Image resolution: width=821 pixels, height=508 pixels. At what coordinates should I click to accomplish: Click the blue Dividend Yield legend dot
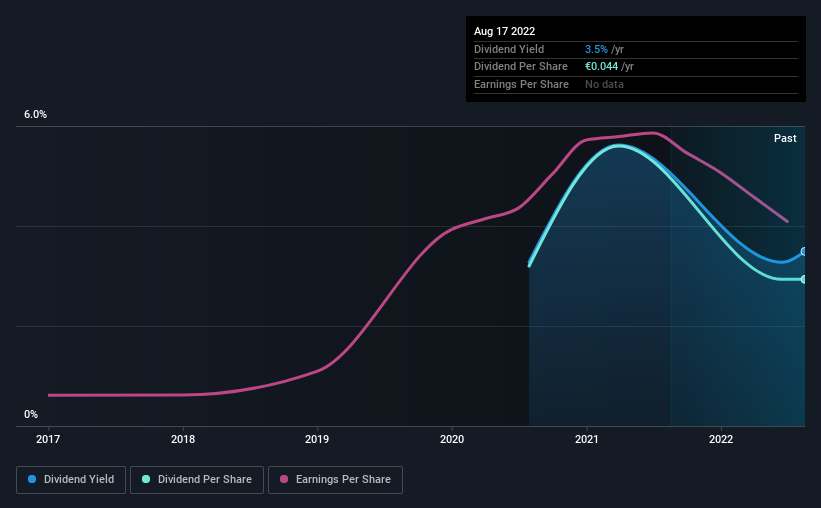tap(32, 479)
